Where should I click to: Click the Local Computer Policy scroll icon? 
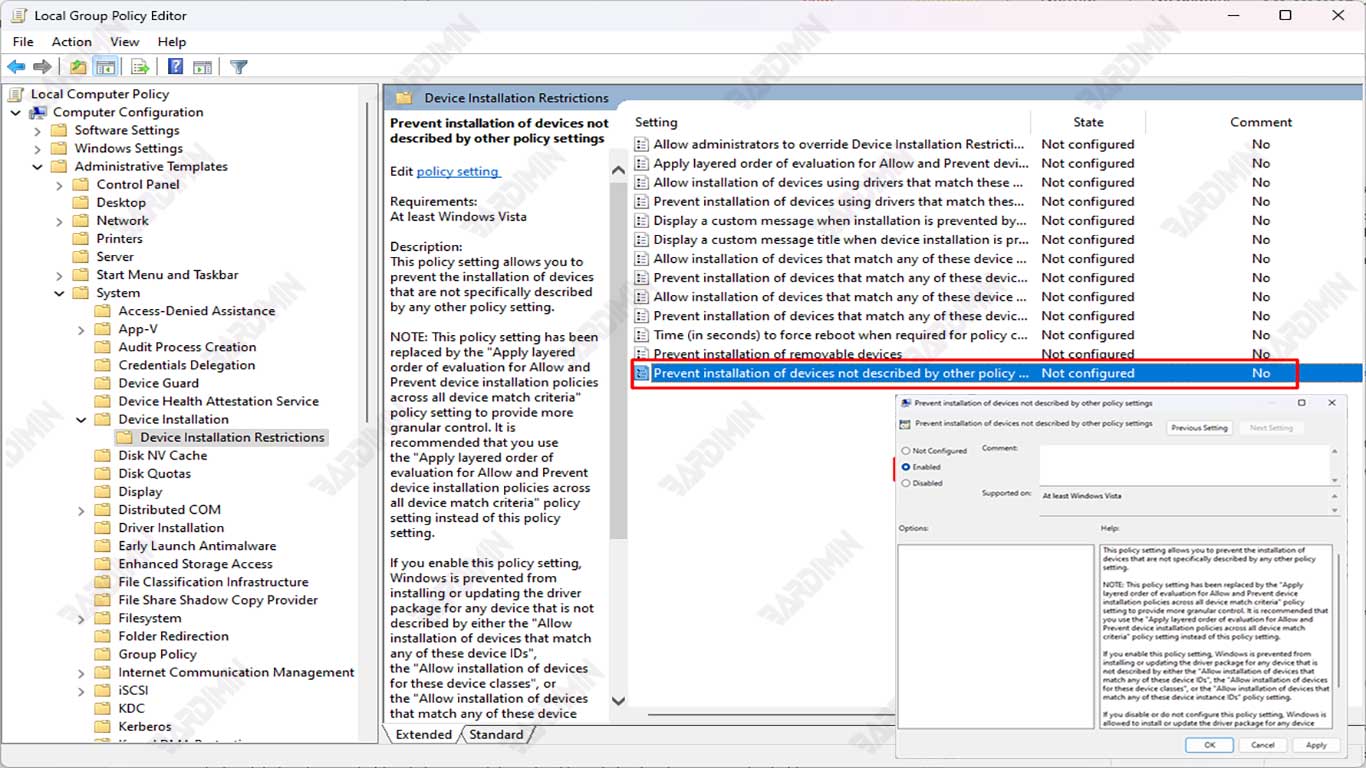click(x=17, y=94)
